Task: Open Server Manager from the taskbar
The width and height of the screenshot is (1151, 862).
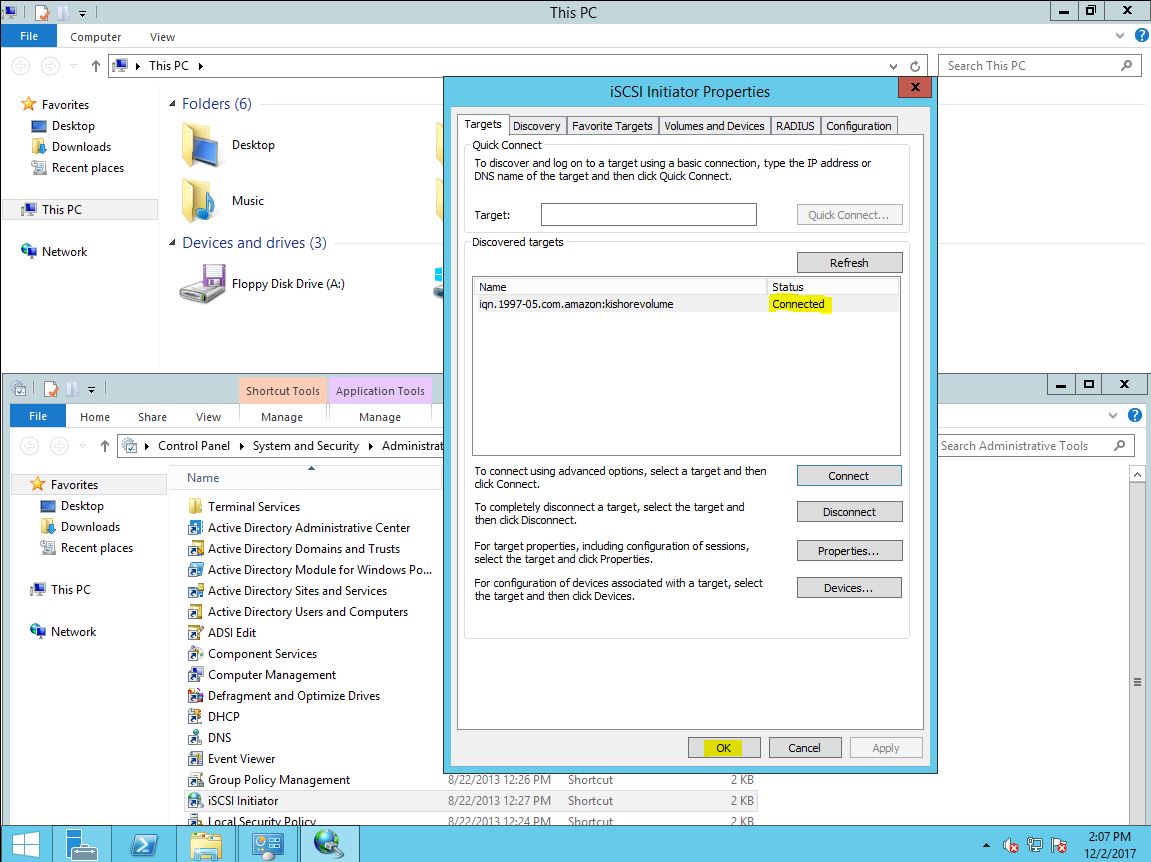Action: coord(82,845)
